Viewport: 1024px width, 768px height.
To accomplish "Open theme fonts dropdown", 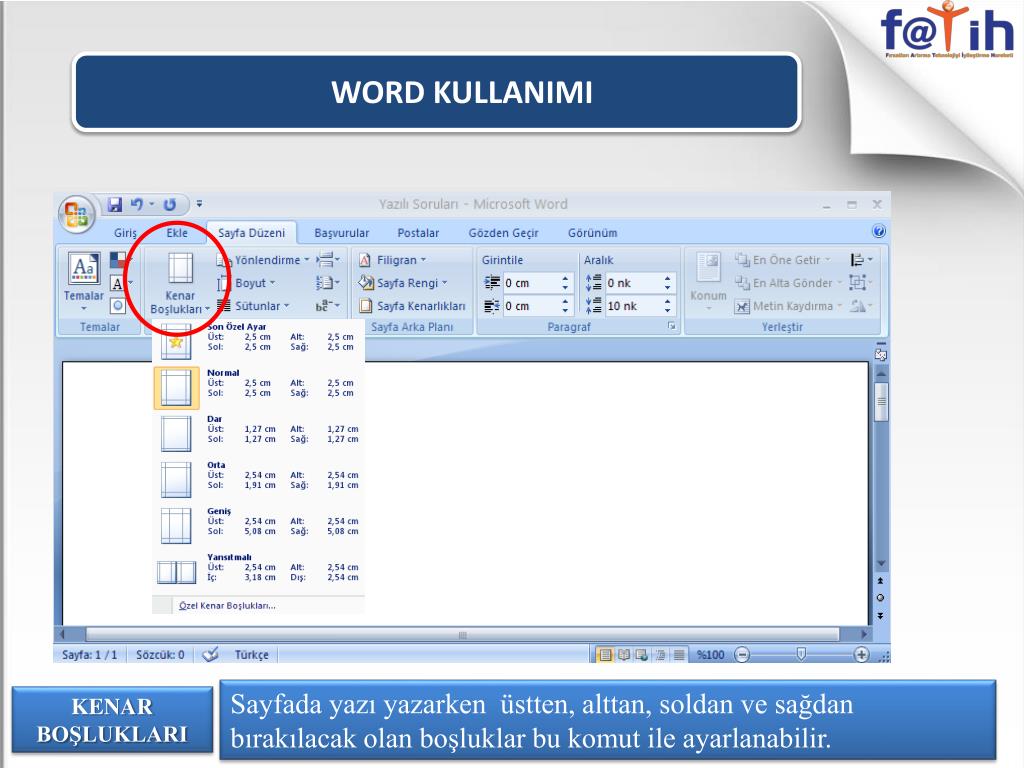I will tap(121, 283).
